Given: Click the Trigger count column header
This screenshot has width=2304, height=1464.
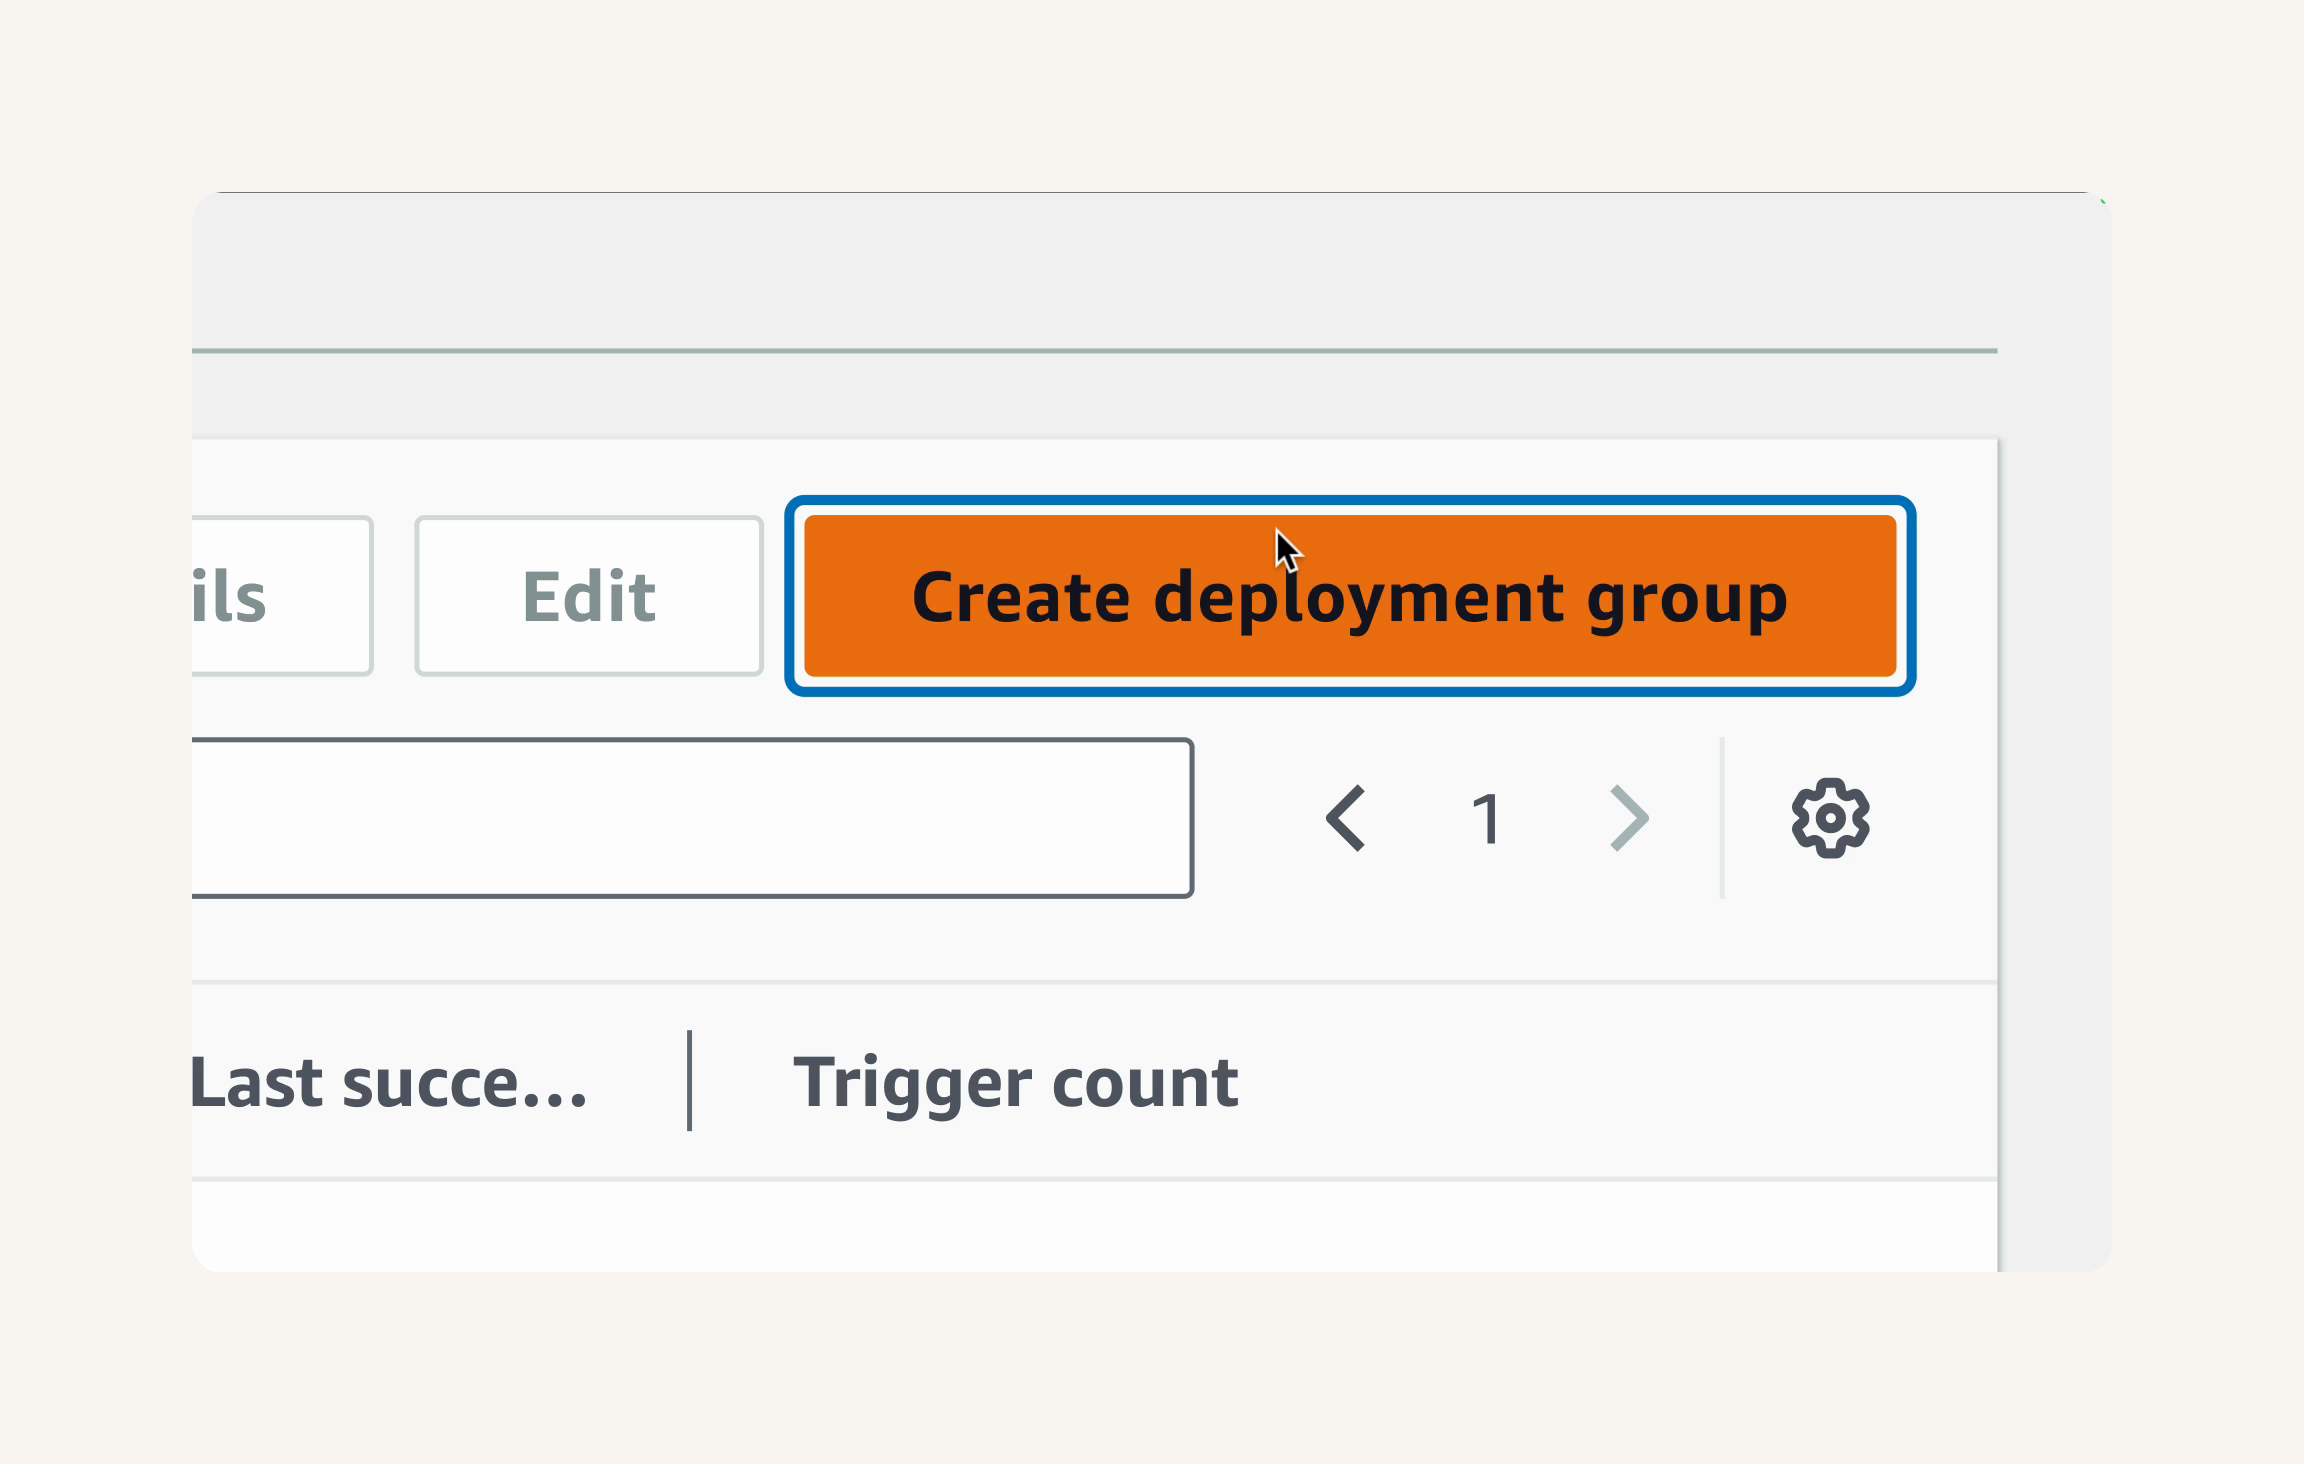Looking at the screenshot, I should point(1015,1083).
